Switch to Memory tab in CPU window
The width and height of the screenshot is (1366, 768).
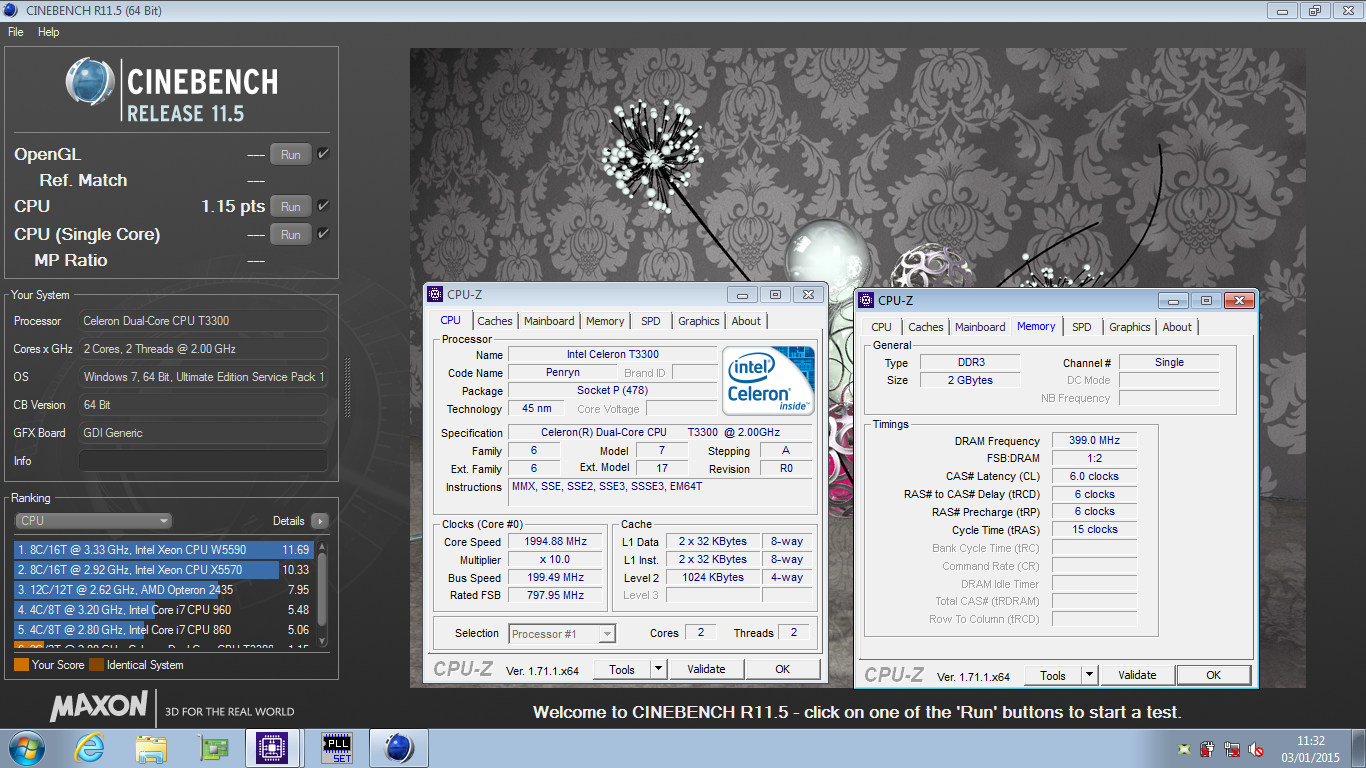(x=605, y=321)
